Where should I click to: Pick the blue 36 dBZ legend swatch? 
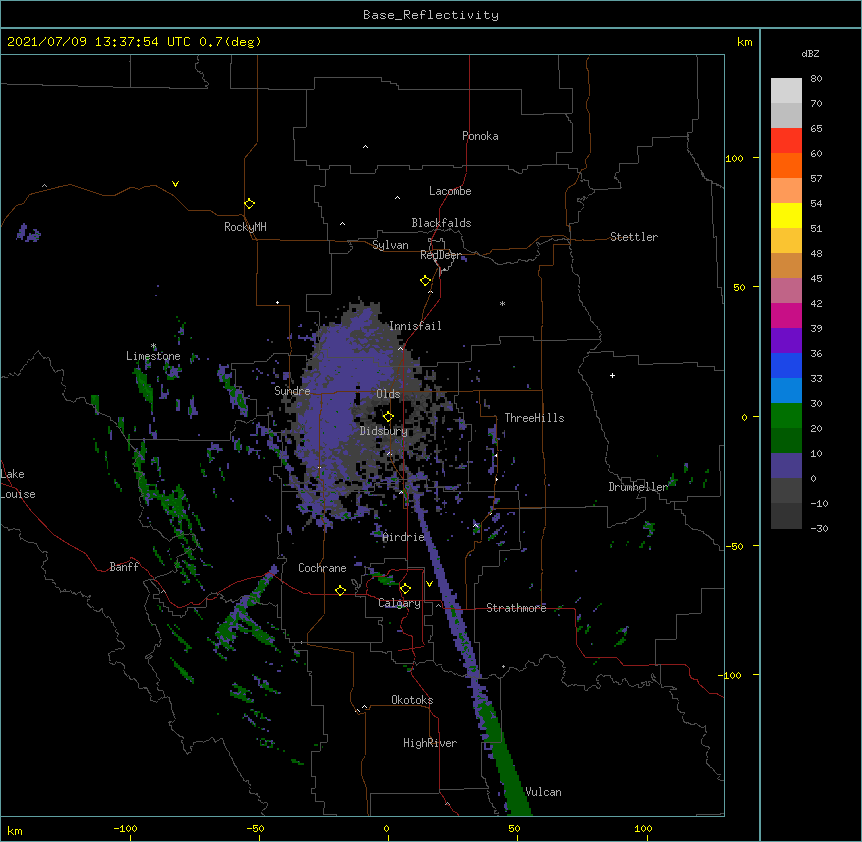(786, 365)
